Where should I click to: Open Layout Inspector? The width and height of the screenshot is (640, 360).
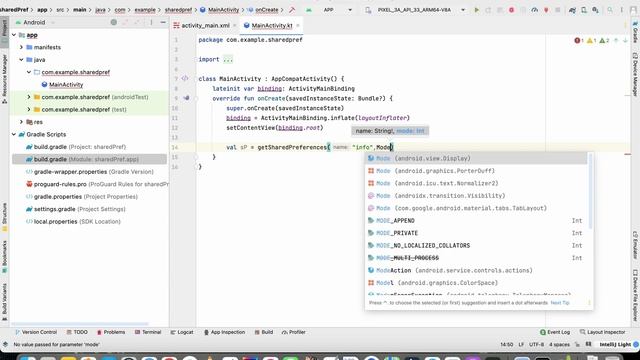pyautogui.click(x=602, y=332)
